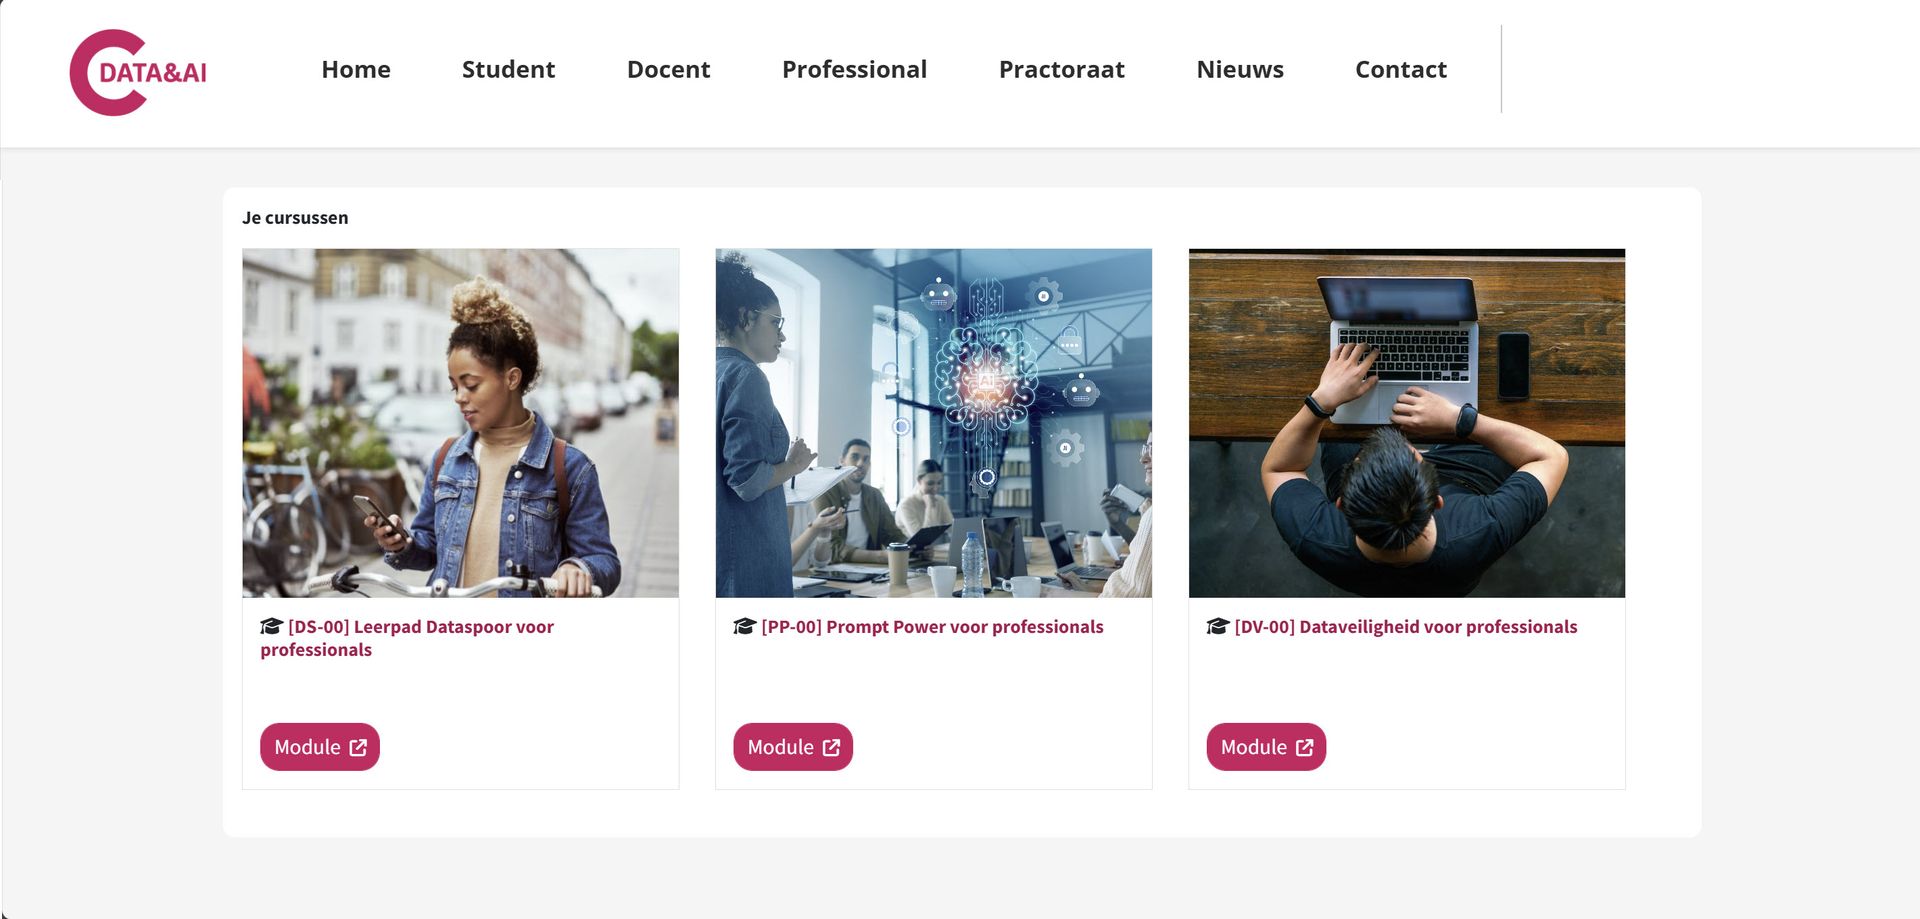This screenshot has width=1920, height=919.
Task: Open the Prompt Power voor professionals link
Action: click(x=932, y=627)
